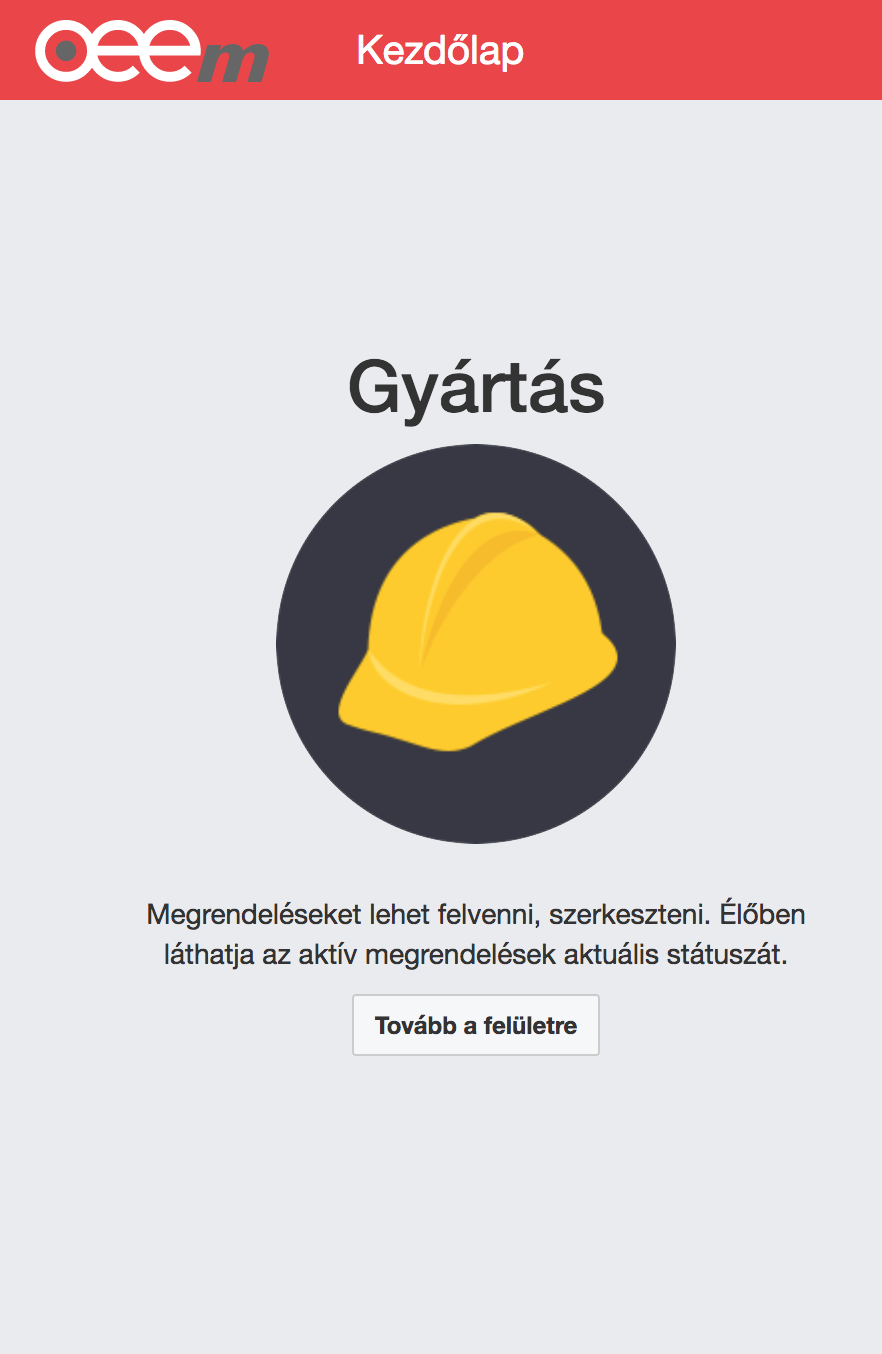Click the gray 'm' letter in logo

[x=233, y=62]
